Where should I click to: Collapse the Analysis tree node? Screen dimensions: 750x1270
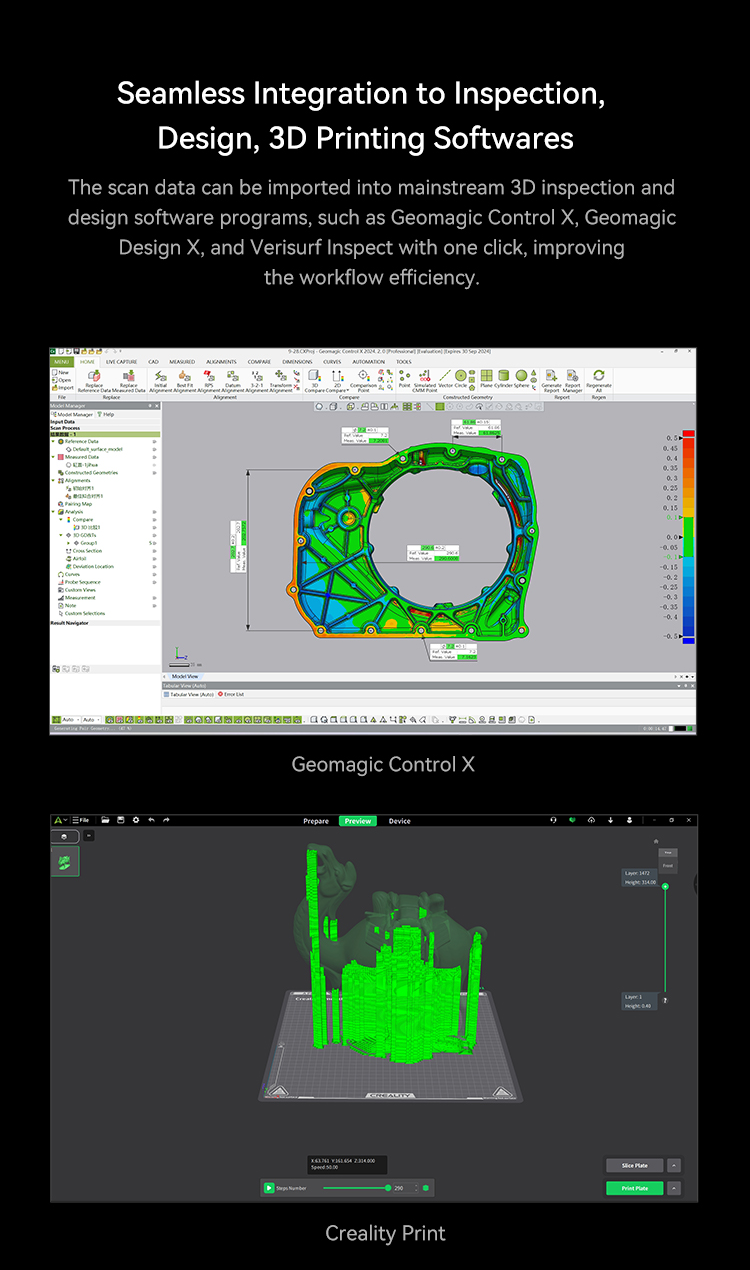pos(54,512)
